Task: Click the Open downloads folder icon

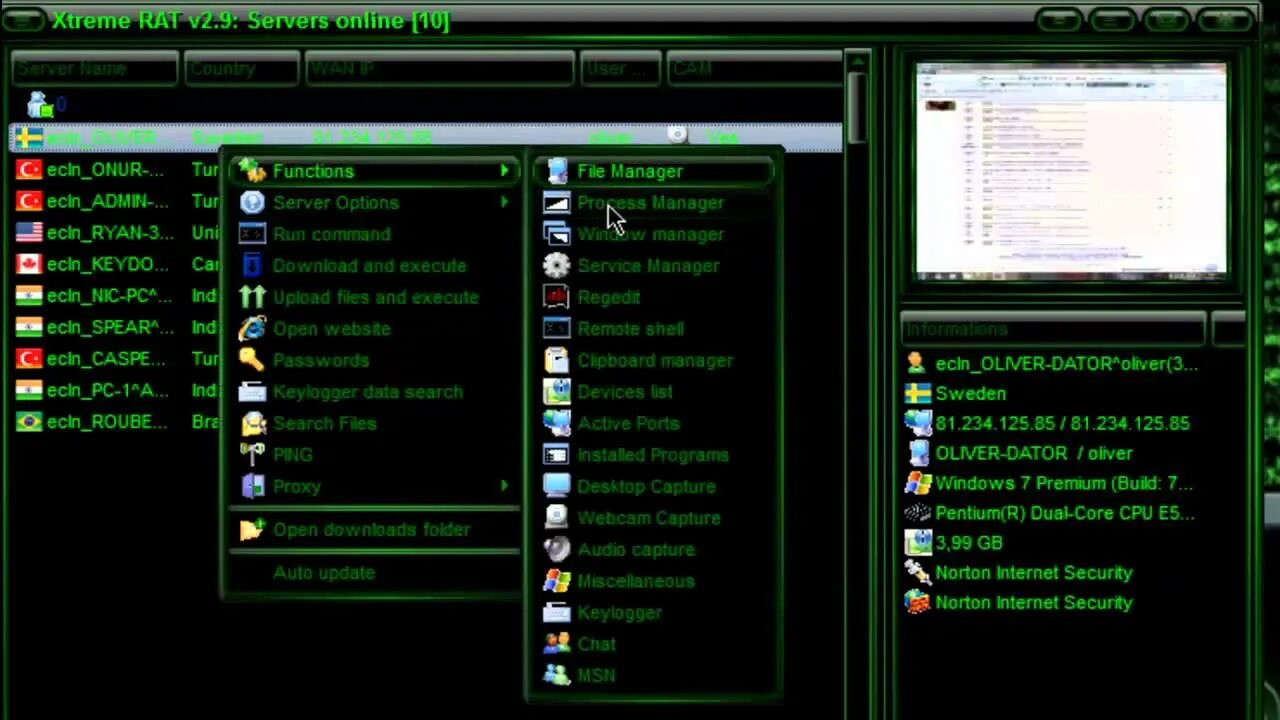Action: (x=252, y=529)
